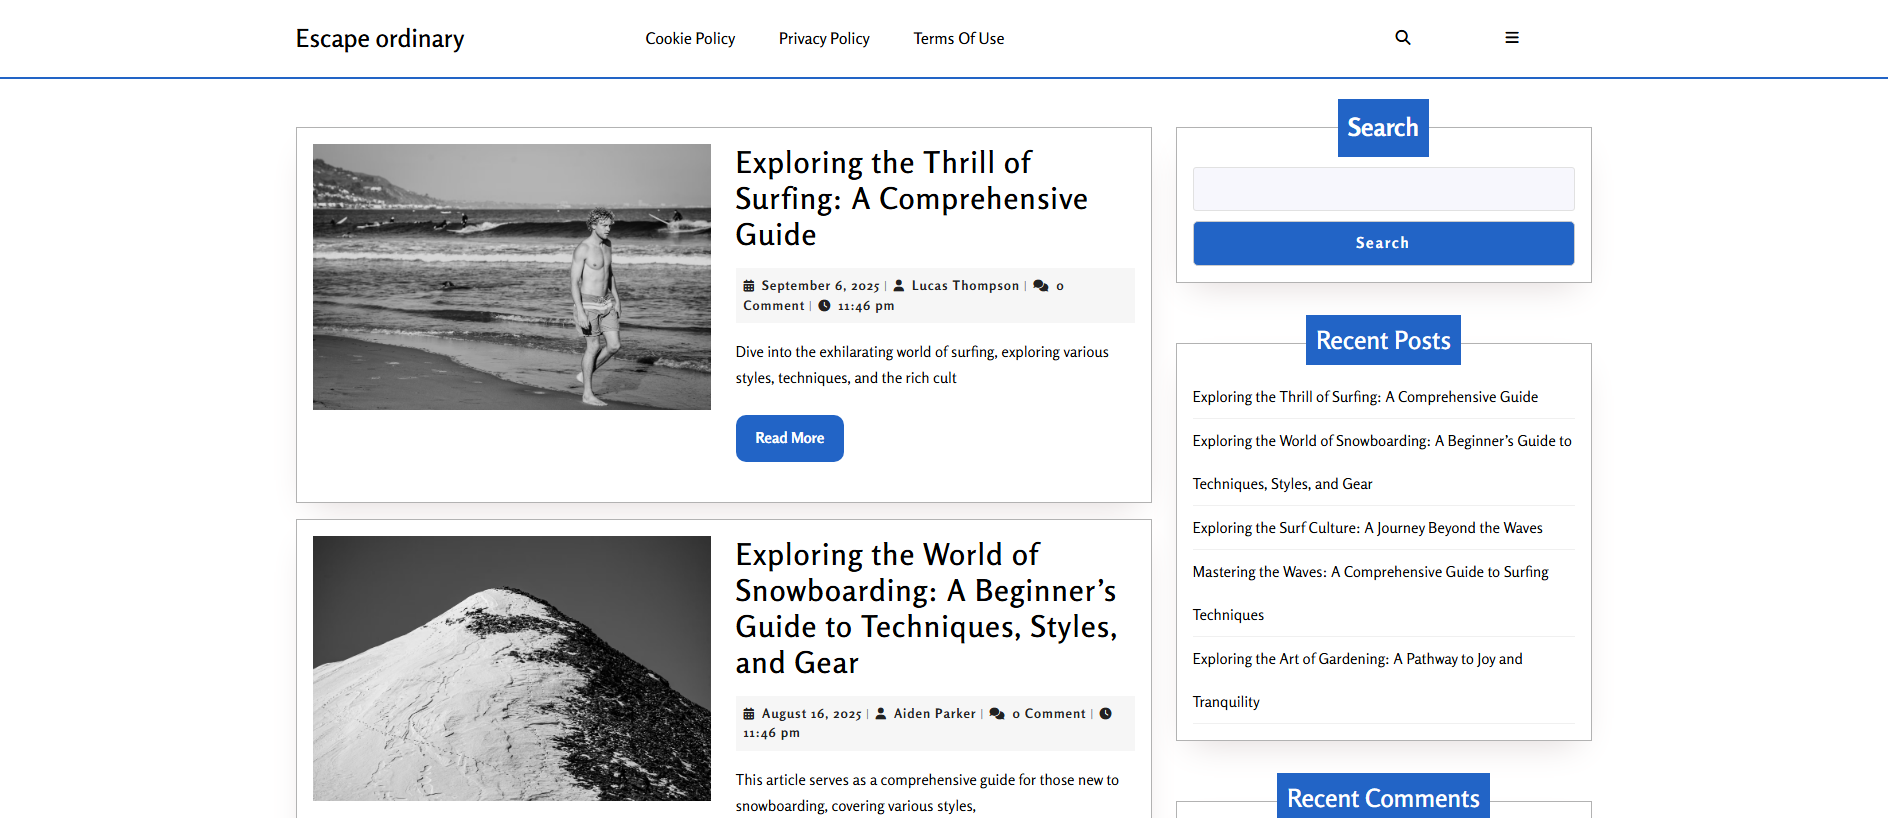Click the Recent Comments widget heading
1888x818 pixels.
tap(1383, 797)
